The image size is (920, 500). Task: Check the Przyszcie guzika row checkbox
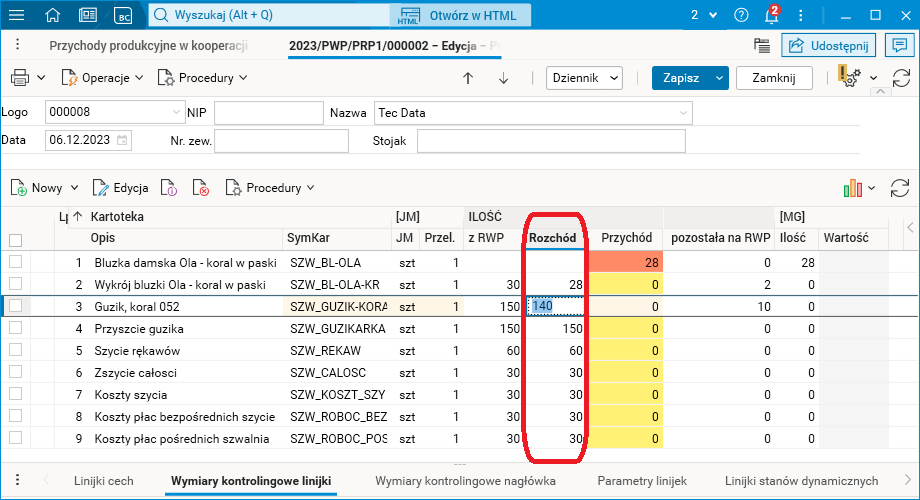16,328
